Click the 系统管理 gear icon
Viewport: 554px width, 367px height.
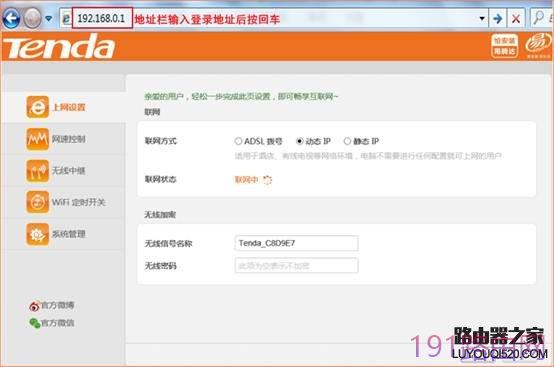37,234
